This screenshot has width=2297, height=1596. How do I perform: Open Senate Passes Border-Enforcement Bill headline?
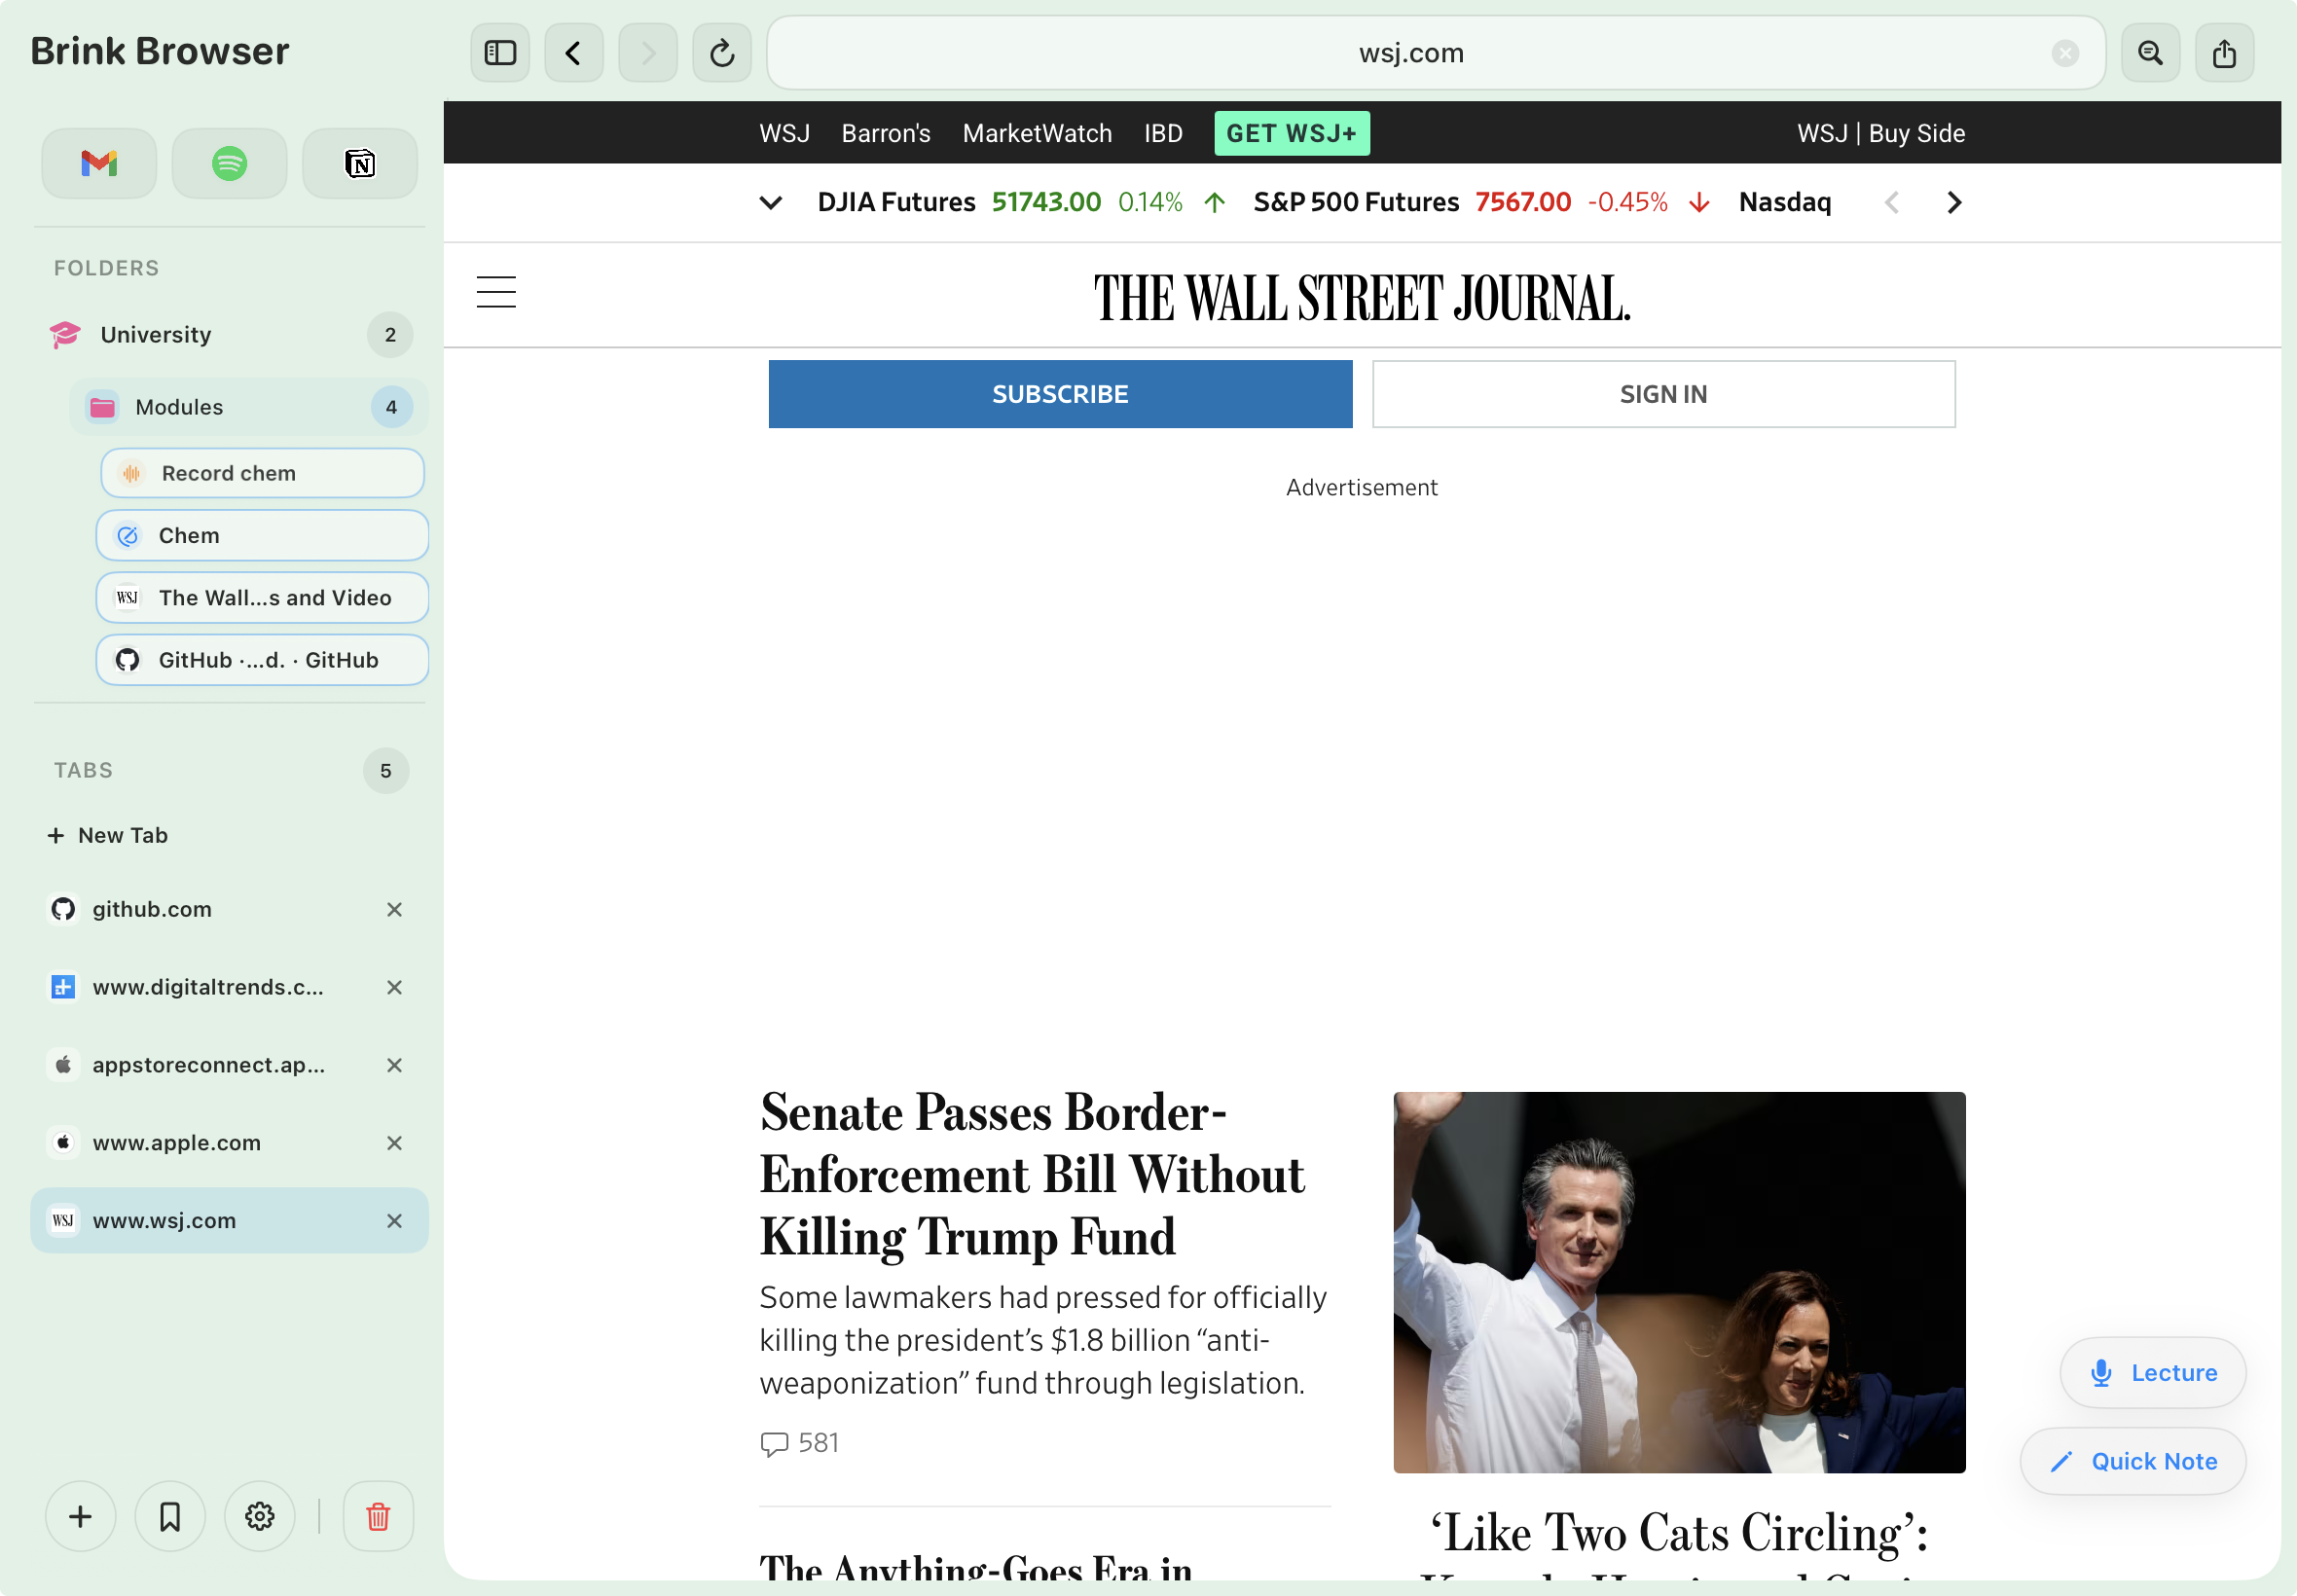tap(1032, 1174)
